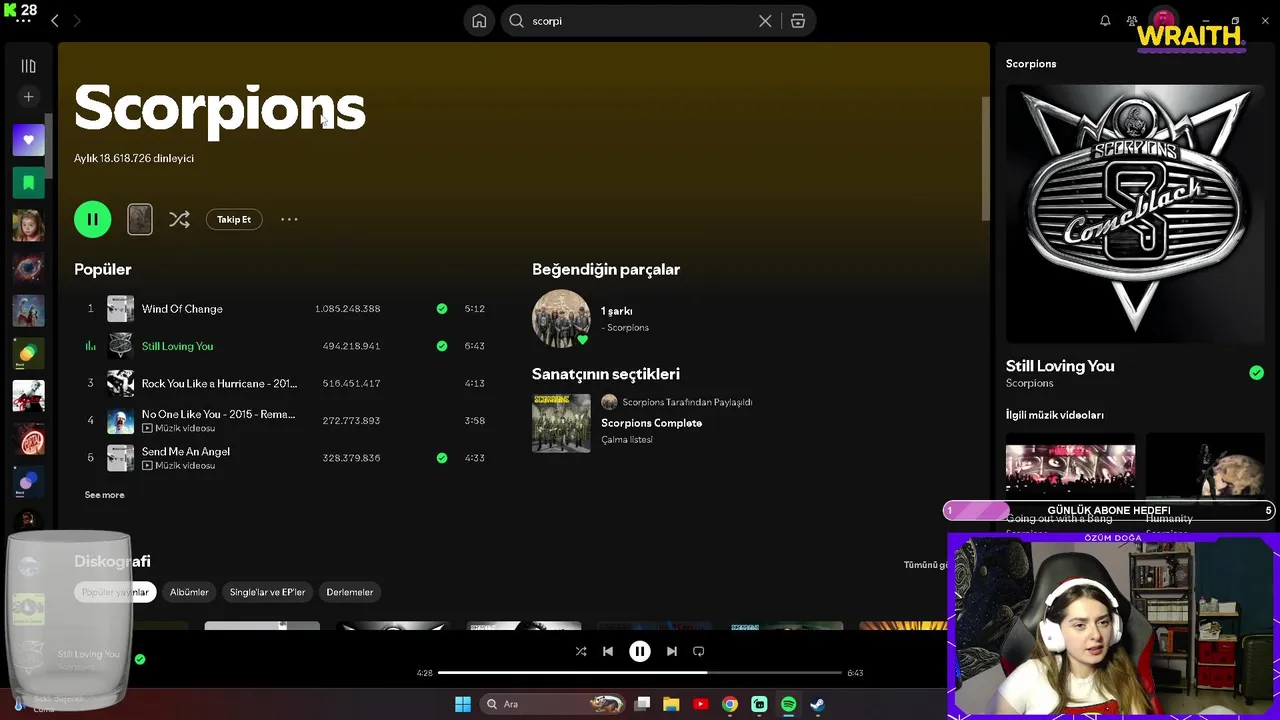Click the main page vertical scrollbar
Image resolution: width=1280 pixels, height=720 pixels.
(985, 158)
